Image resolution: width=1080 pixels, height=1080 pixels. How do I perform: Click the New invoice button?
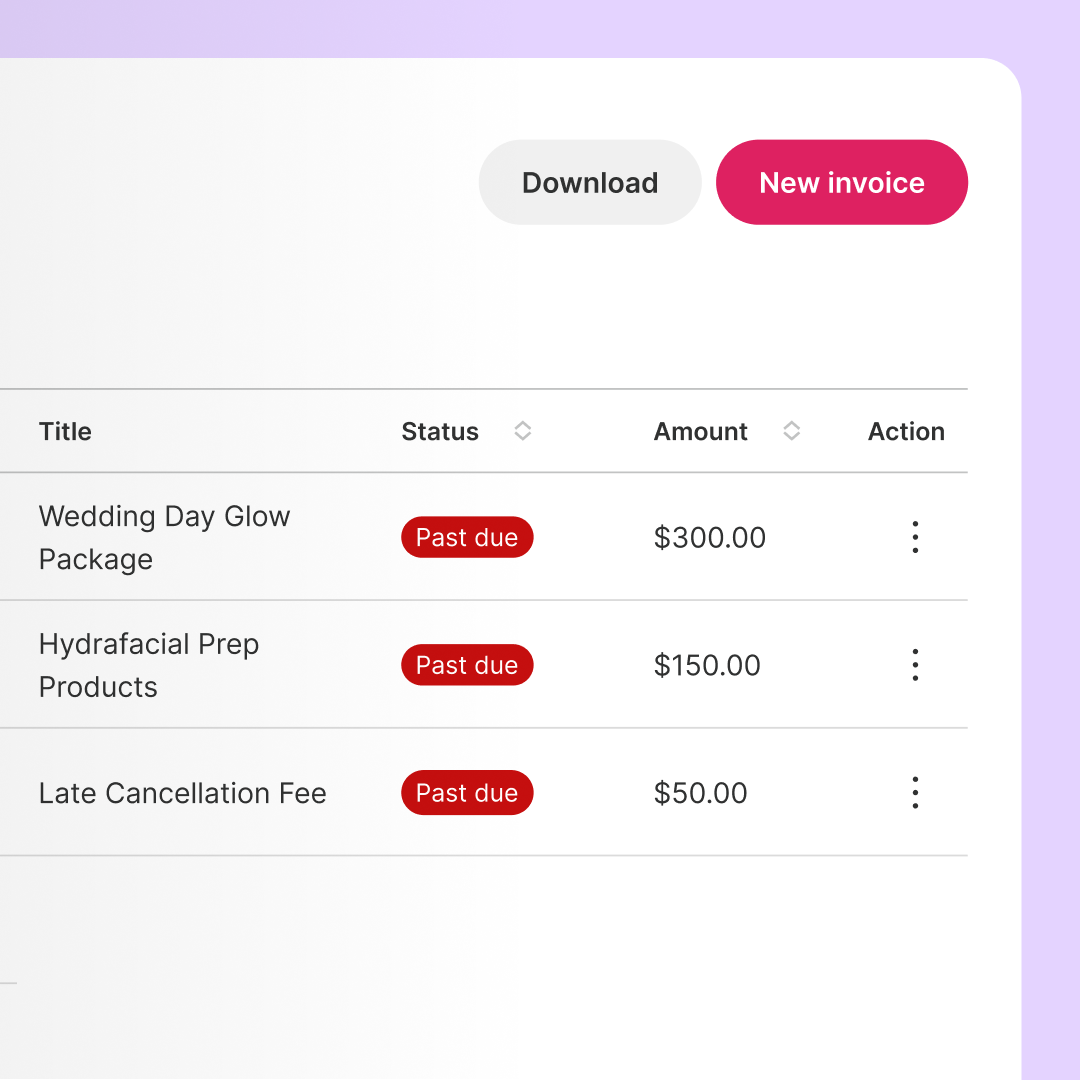[841, 182]
